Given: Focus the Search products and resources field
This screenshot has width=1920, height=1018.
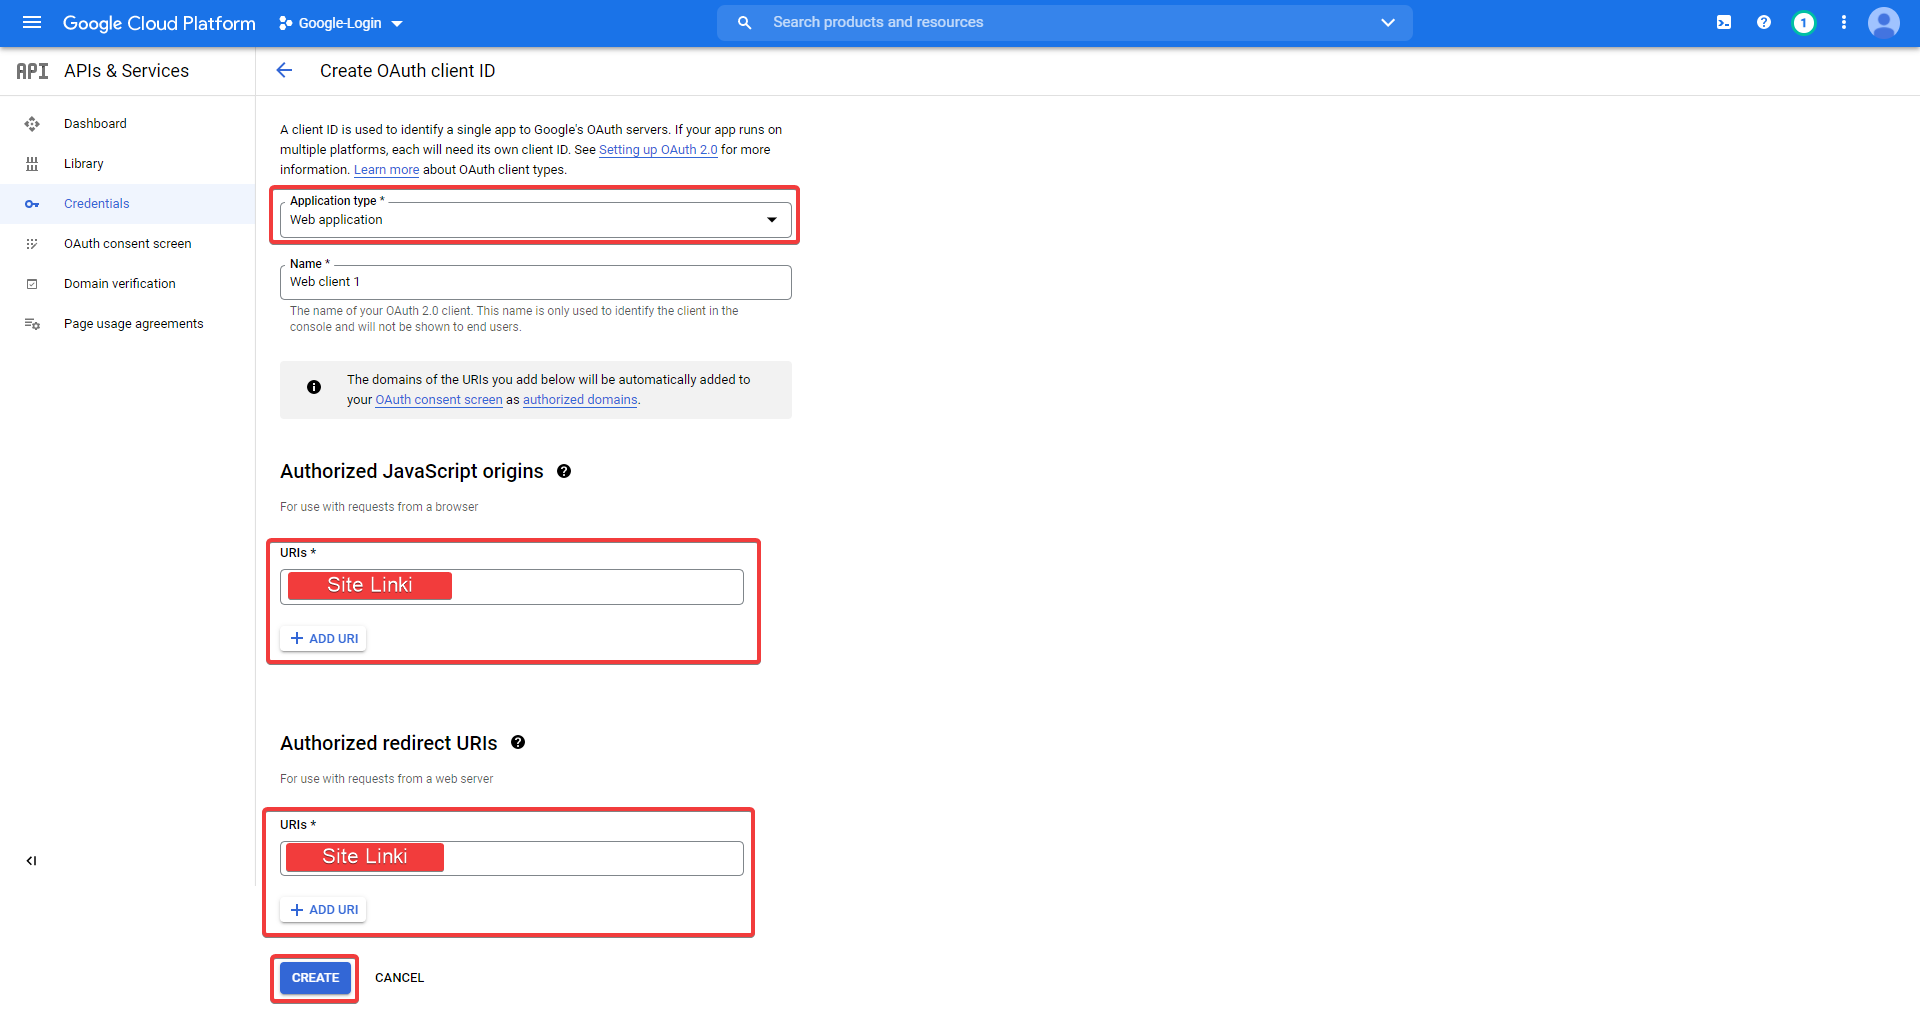Looking at the screenshot, I should click(1065, 22).
